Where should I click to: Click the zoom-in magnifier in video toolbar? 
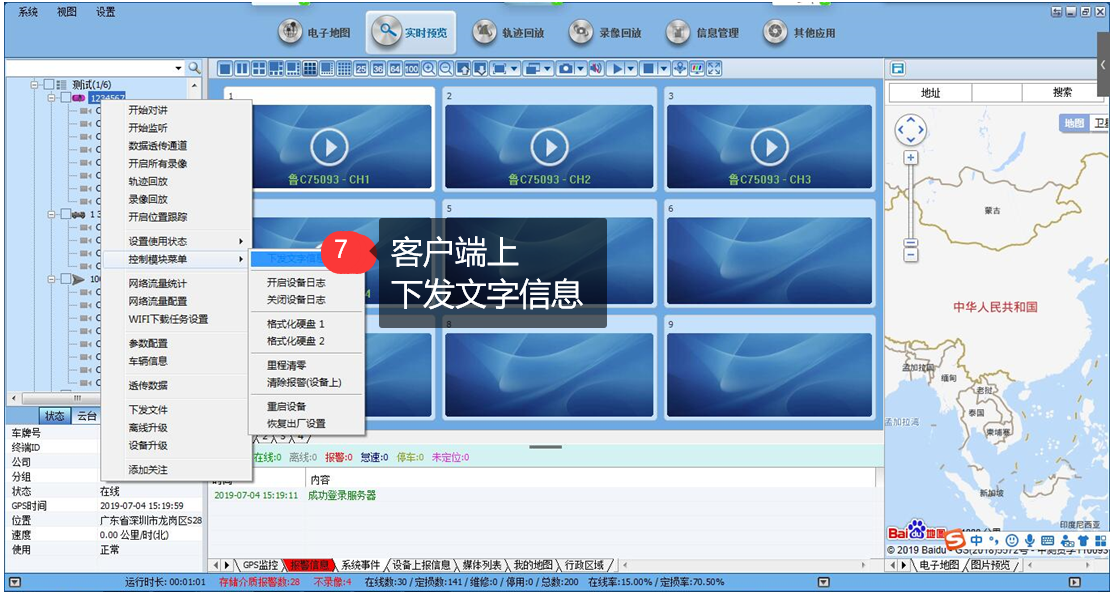pyautogui.click(x=429, y=68)
